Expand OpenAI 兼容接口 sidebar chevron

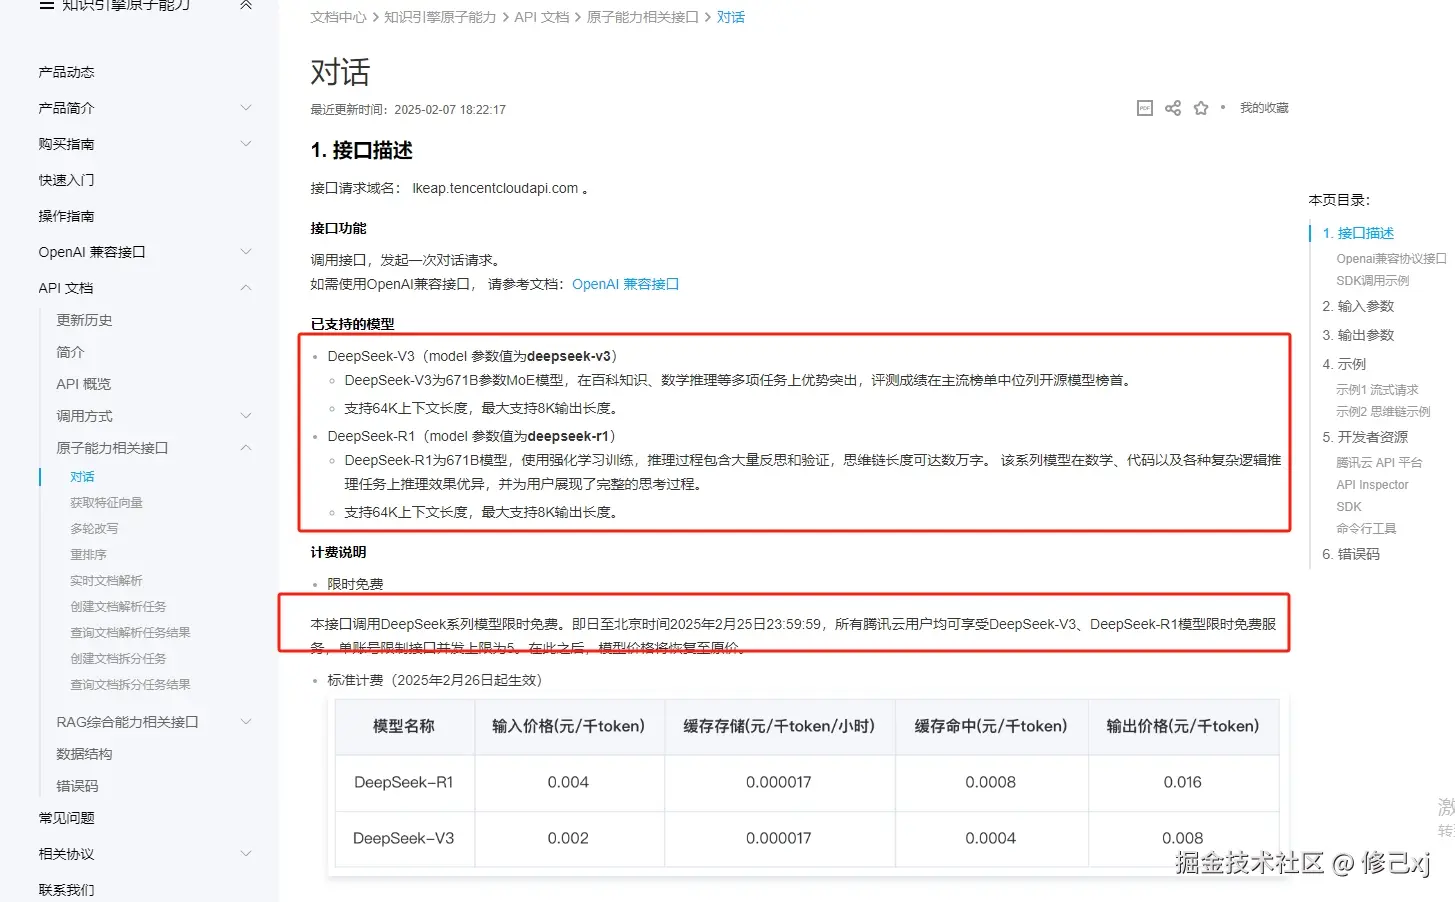246,252
